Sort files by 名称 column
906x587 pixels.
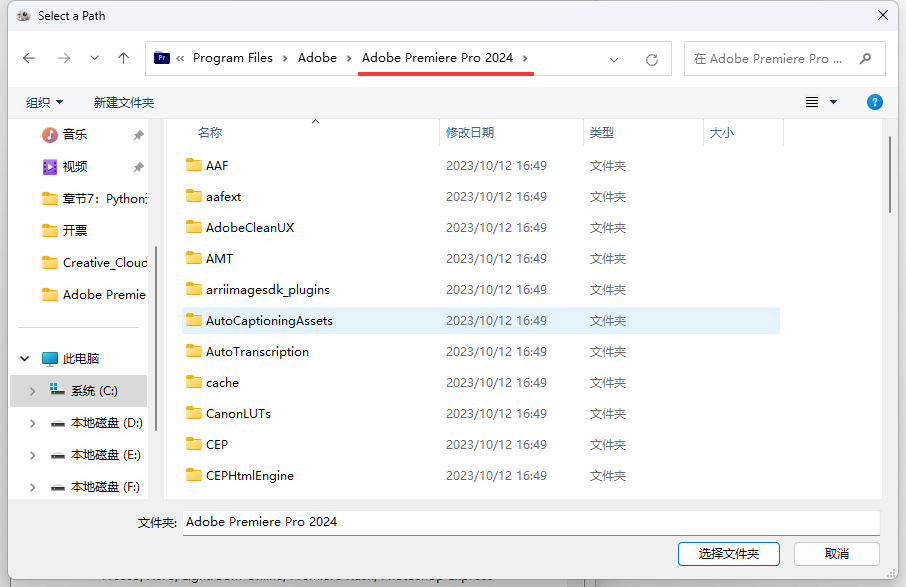point(210,133)
